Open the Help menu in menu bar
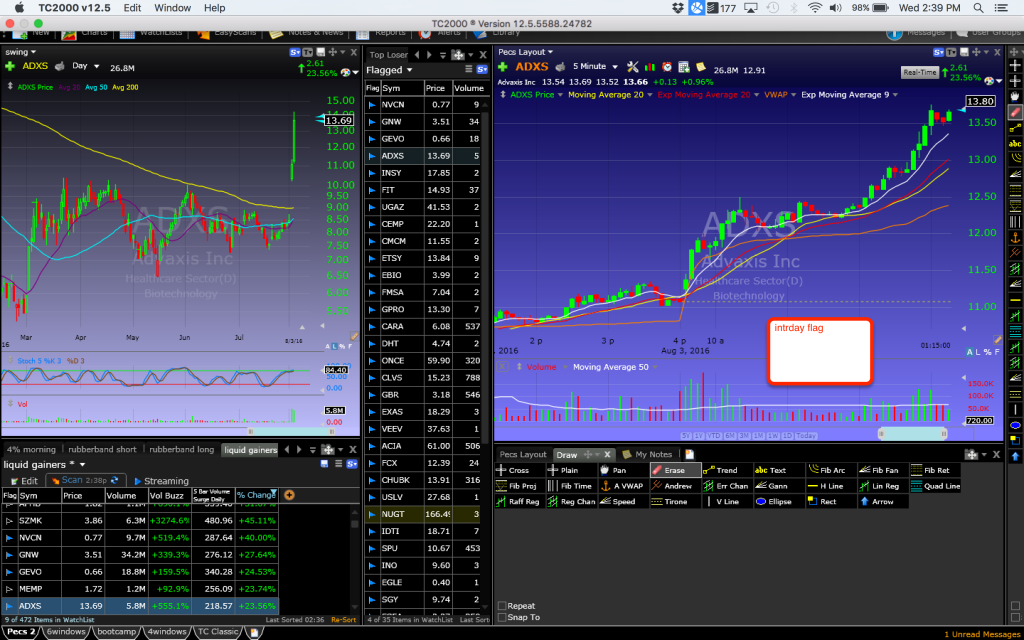Screen dimensions: 1024x640 pyautogui.click(x=214, y=8)
